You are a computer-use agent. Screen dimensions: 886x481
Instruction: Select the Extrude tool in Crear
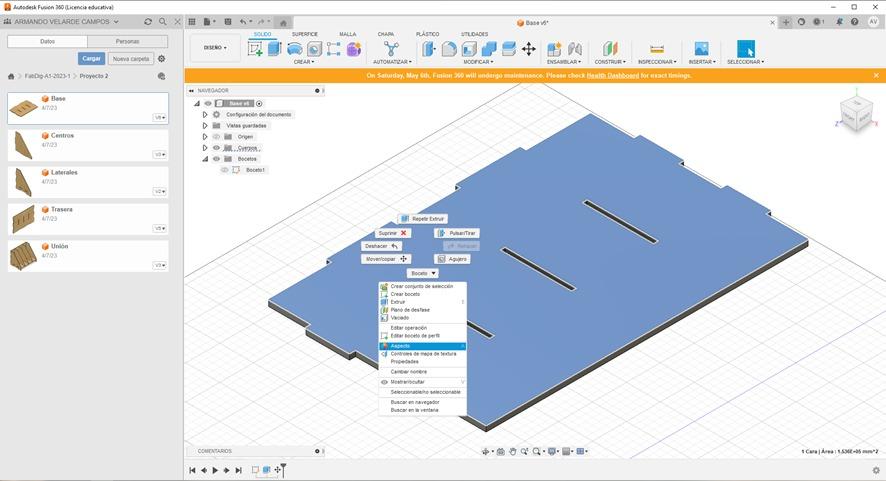275,49
